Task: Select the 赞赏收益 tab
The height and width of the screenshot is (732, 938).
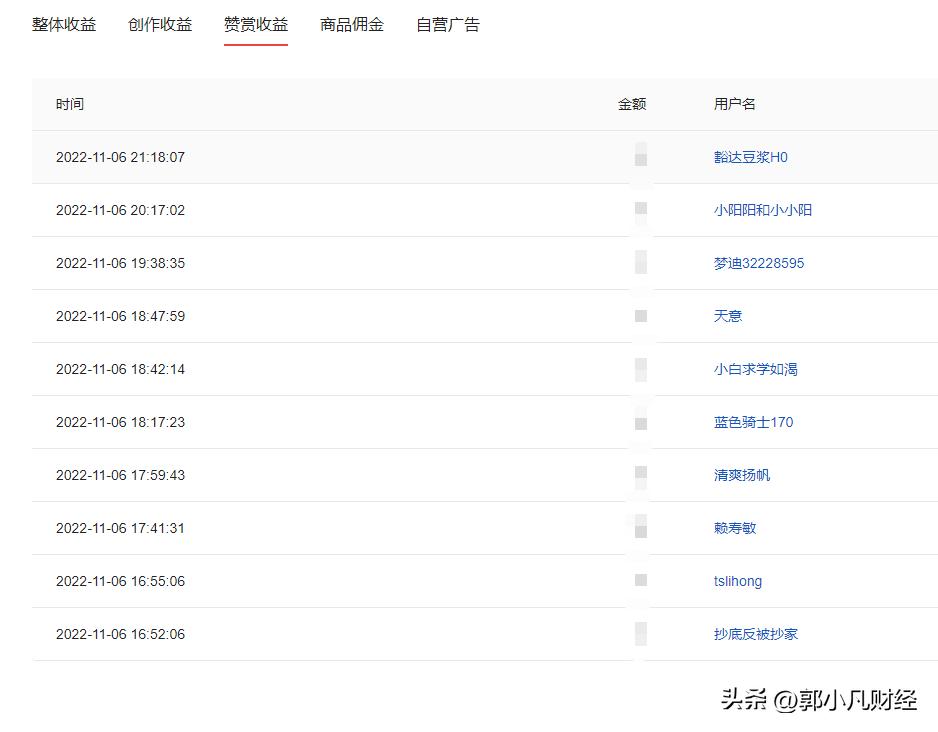Action: tap(256, 25)
